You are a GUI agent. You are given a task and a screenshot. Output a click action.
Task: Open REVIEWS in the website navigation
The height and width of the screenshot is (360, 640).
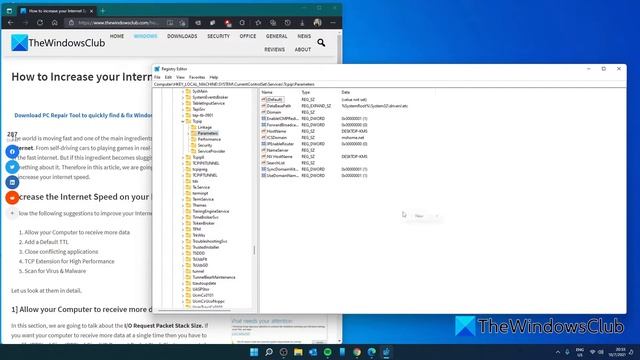274,49
